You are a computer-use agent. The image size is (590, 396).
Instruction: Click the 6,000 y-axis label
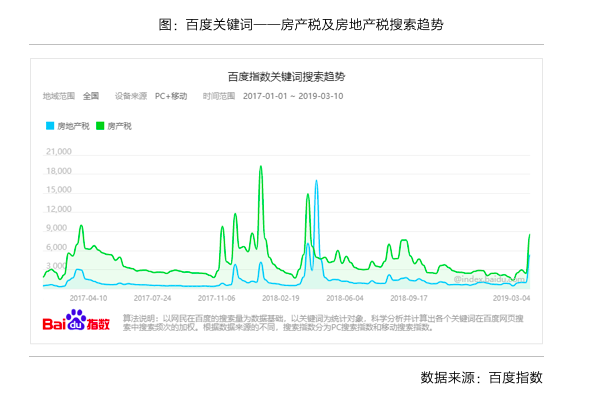[x=56, y=247]
